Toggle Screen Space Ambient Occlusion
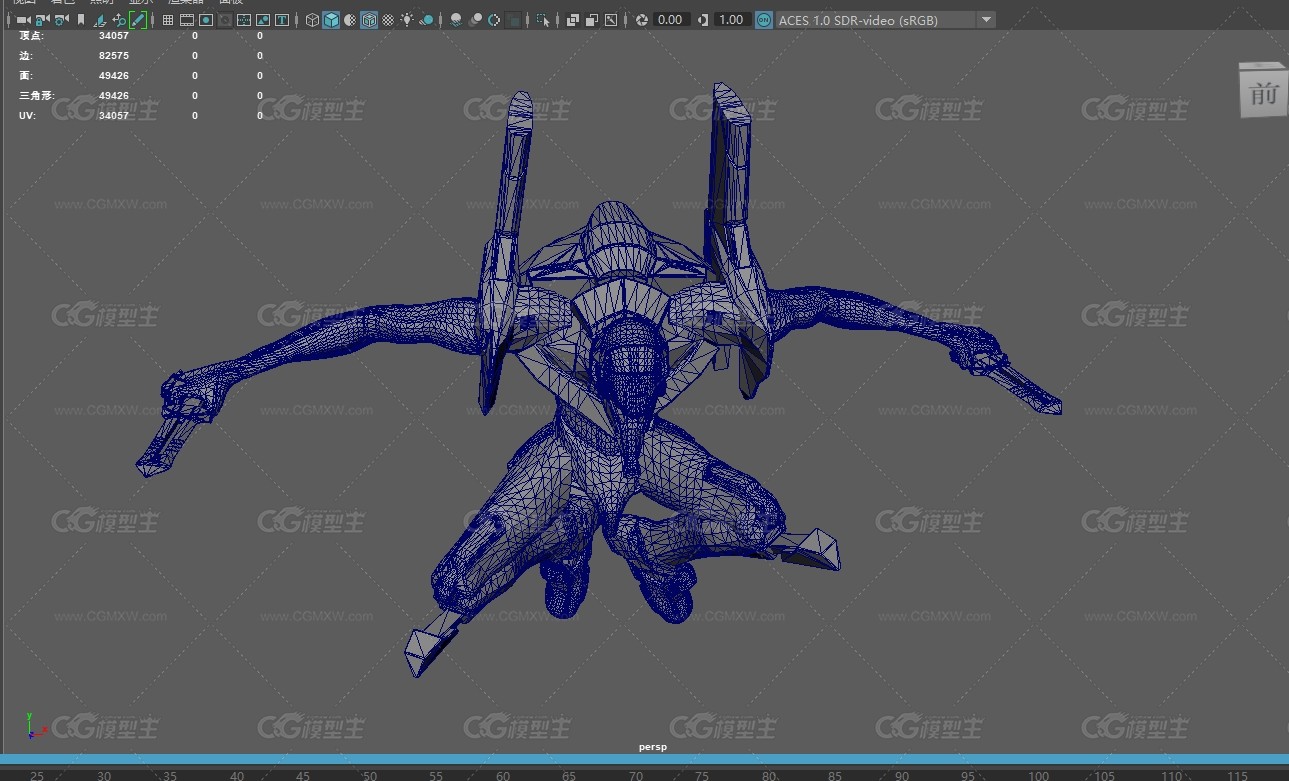 [x=456, y=20]
